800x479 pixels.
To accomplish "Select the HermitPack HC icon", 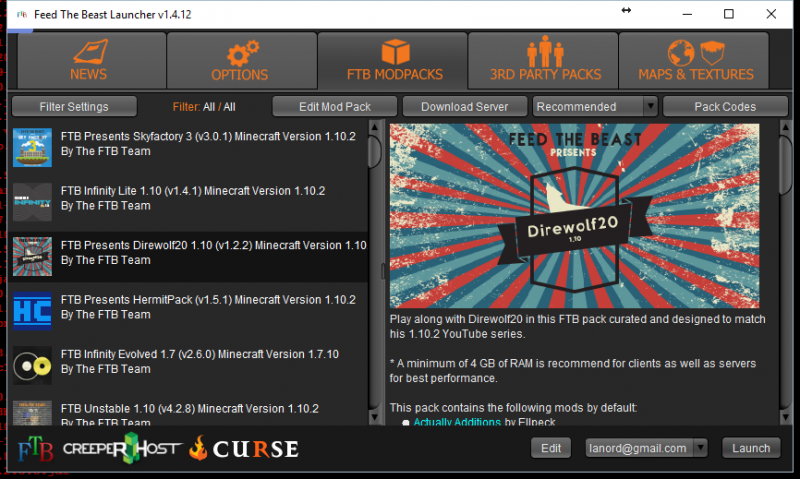I will tap(32, 311).
